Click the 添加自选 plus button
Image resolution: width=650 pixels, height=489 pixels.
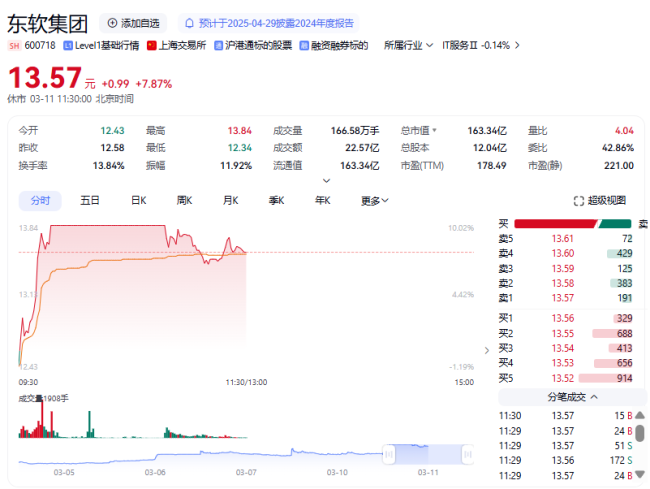click(133, 23)
